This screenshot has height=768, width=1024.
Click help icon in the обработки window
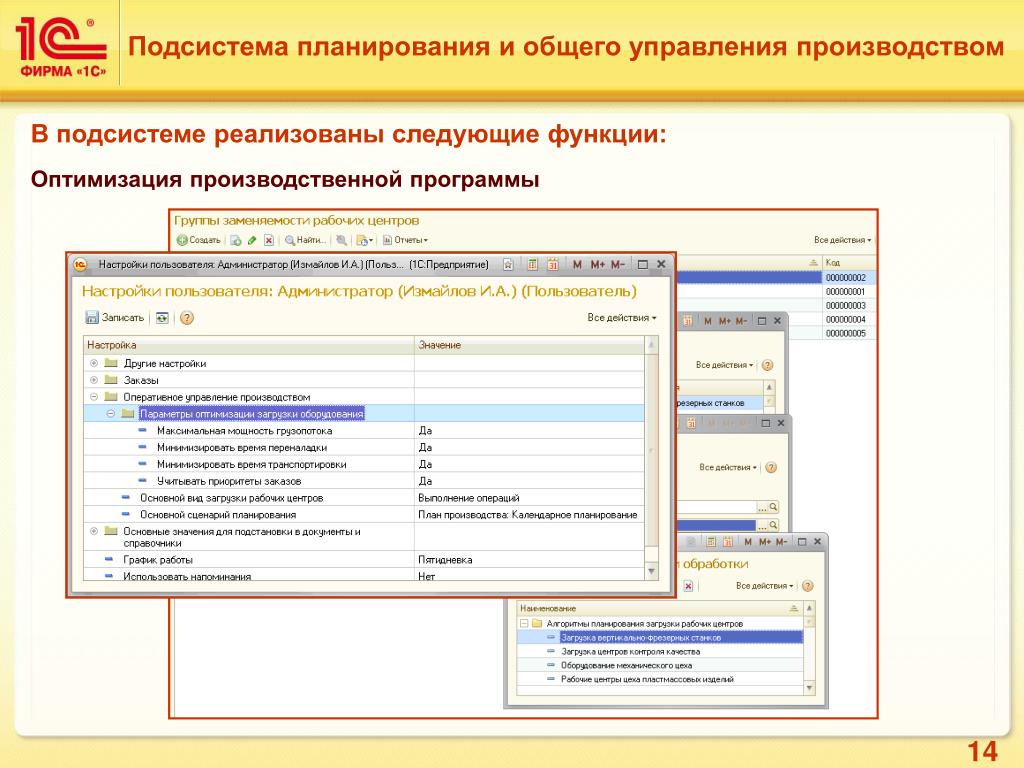[808, 586]
